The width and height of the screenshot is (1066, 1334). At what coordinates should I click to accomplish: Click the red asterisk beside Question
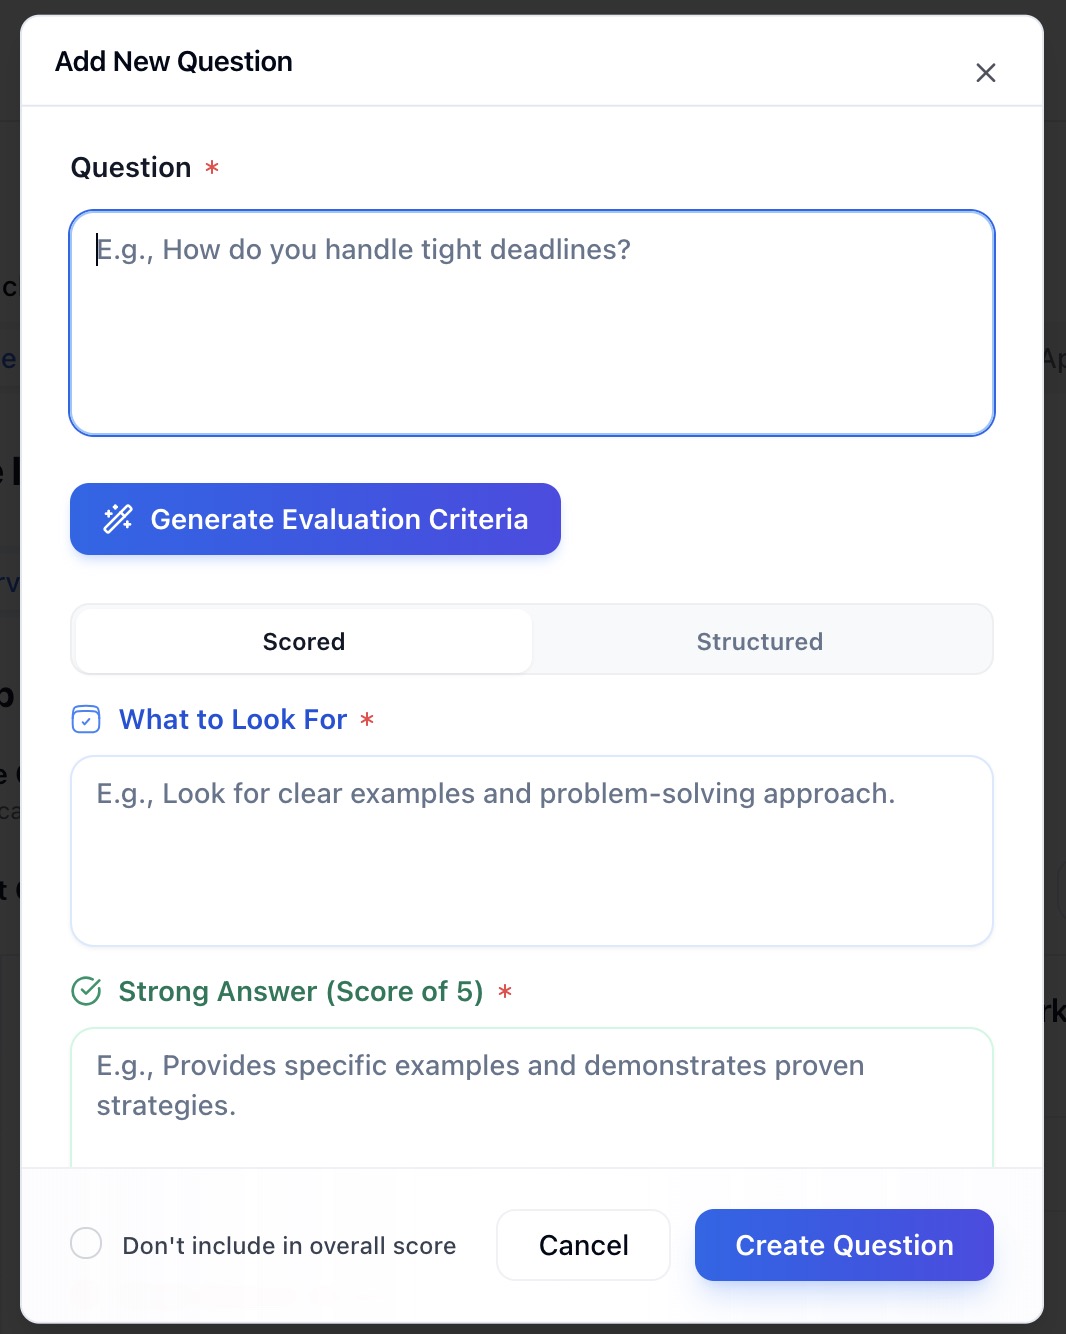click(212, 168)
